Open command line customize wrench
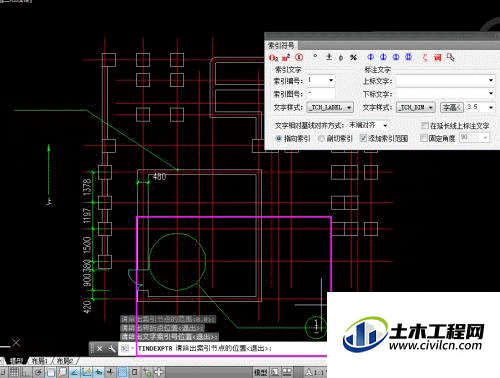Screen dimensions: 500x378 click(x=112, y=349)
